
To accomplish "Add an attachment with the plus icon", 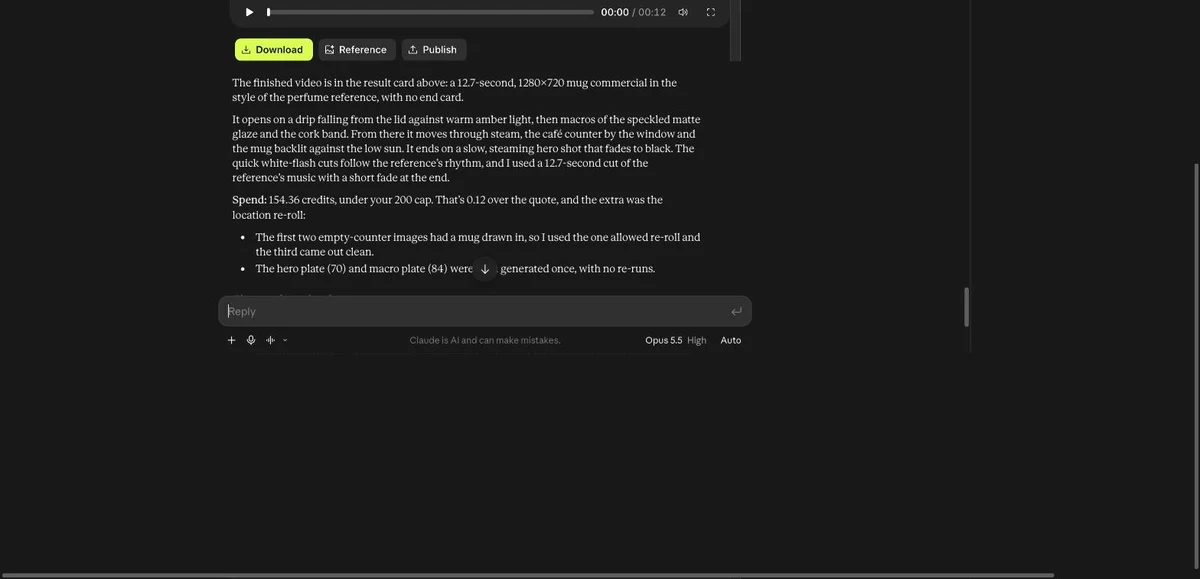I will (232, 340).
